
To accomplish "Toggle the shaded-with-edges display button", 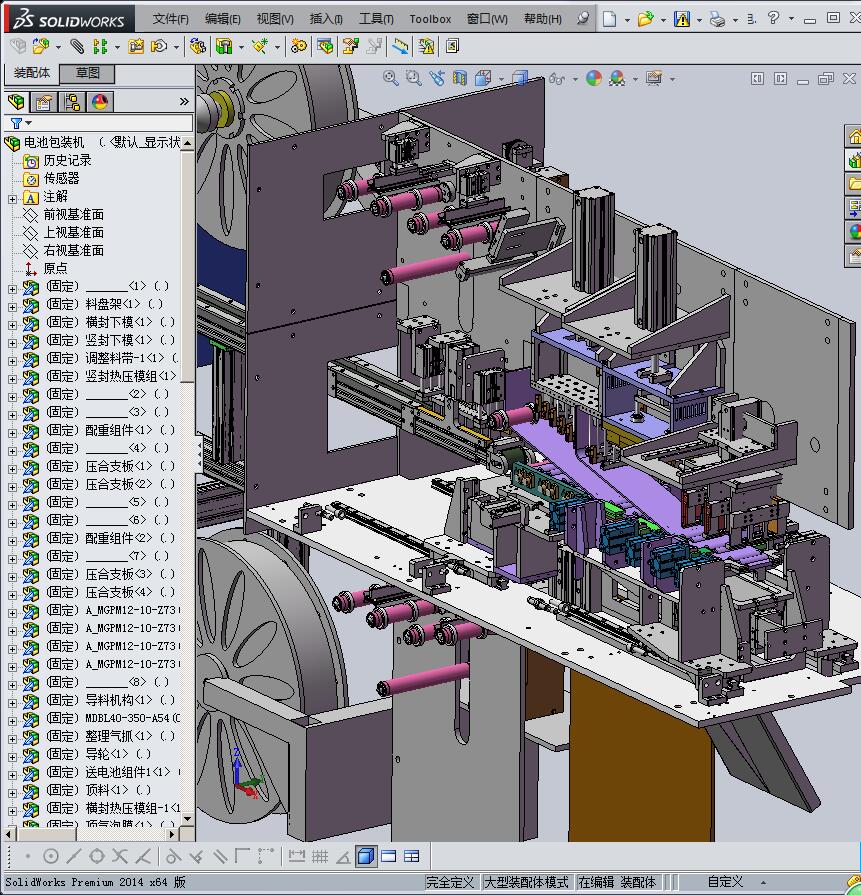I will click(x=366, y=856).
